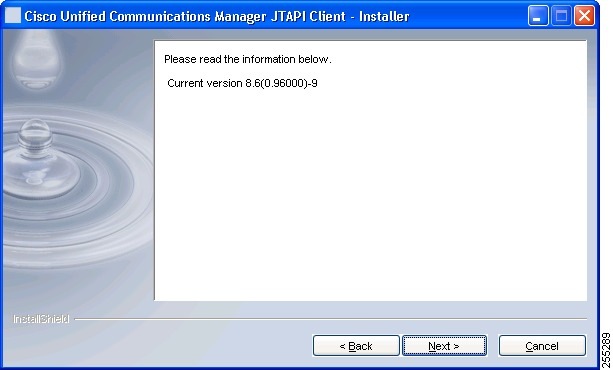Click the Next button to continue
This screenshot has height=370, width=613.
(x=445, y=346)
